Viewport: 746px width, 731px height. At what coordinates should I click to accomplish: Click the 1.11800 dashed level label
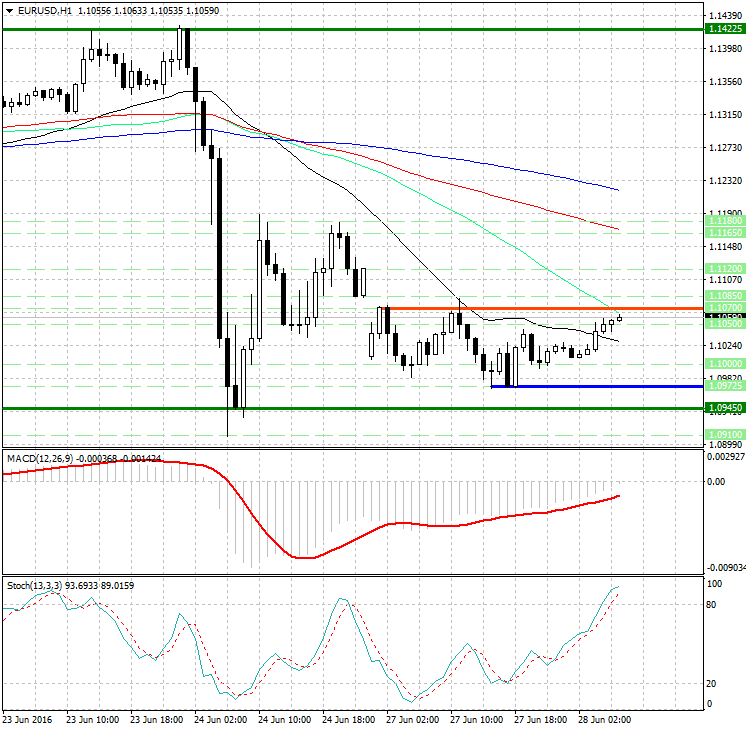tap(725, 221)
